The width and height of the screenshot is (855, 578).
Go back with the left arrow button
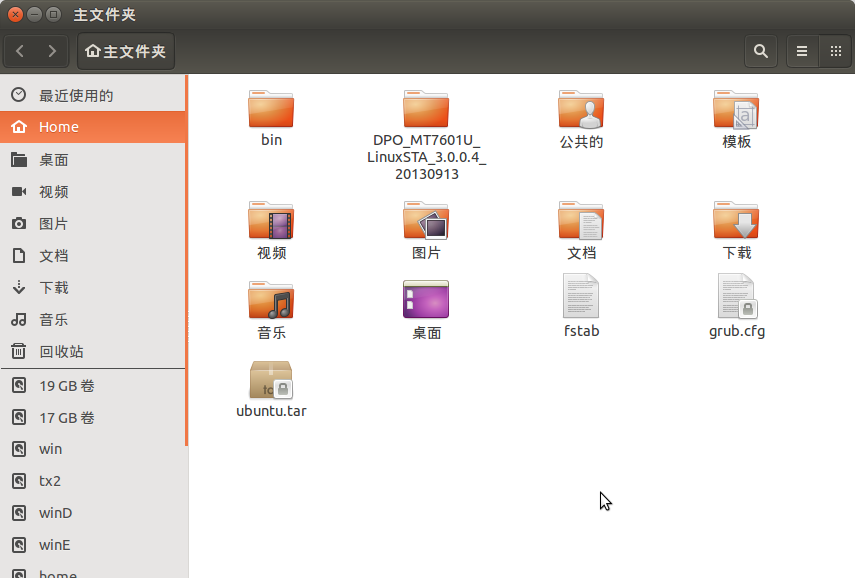[x=20, y=51]
